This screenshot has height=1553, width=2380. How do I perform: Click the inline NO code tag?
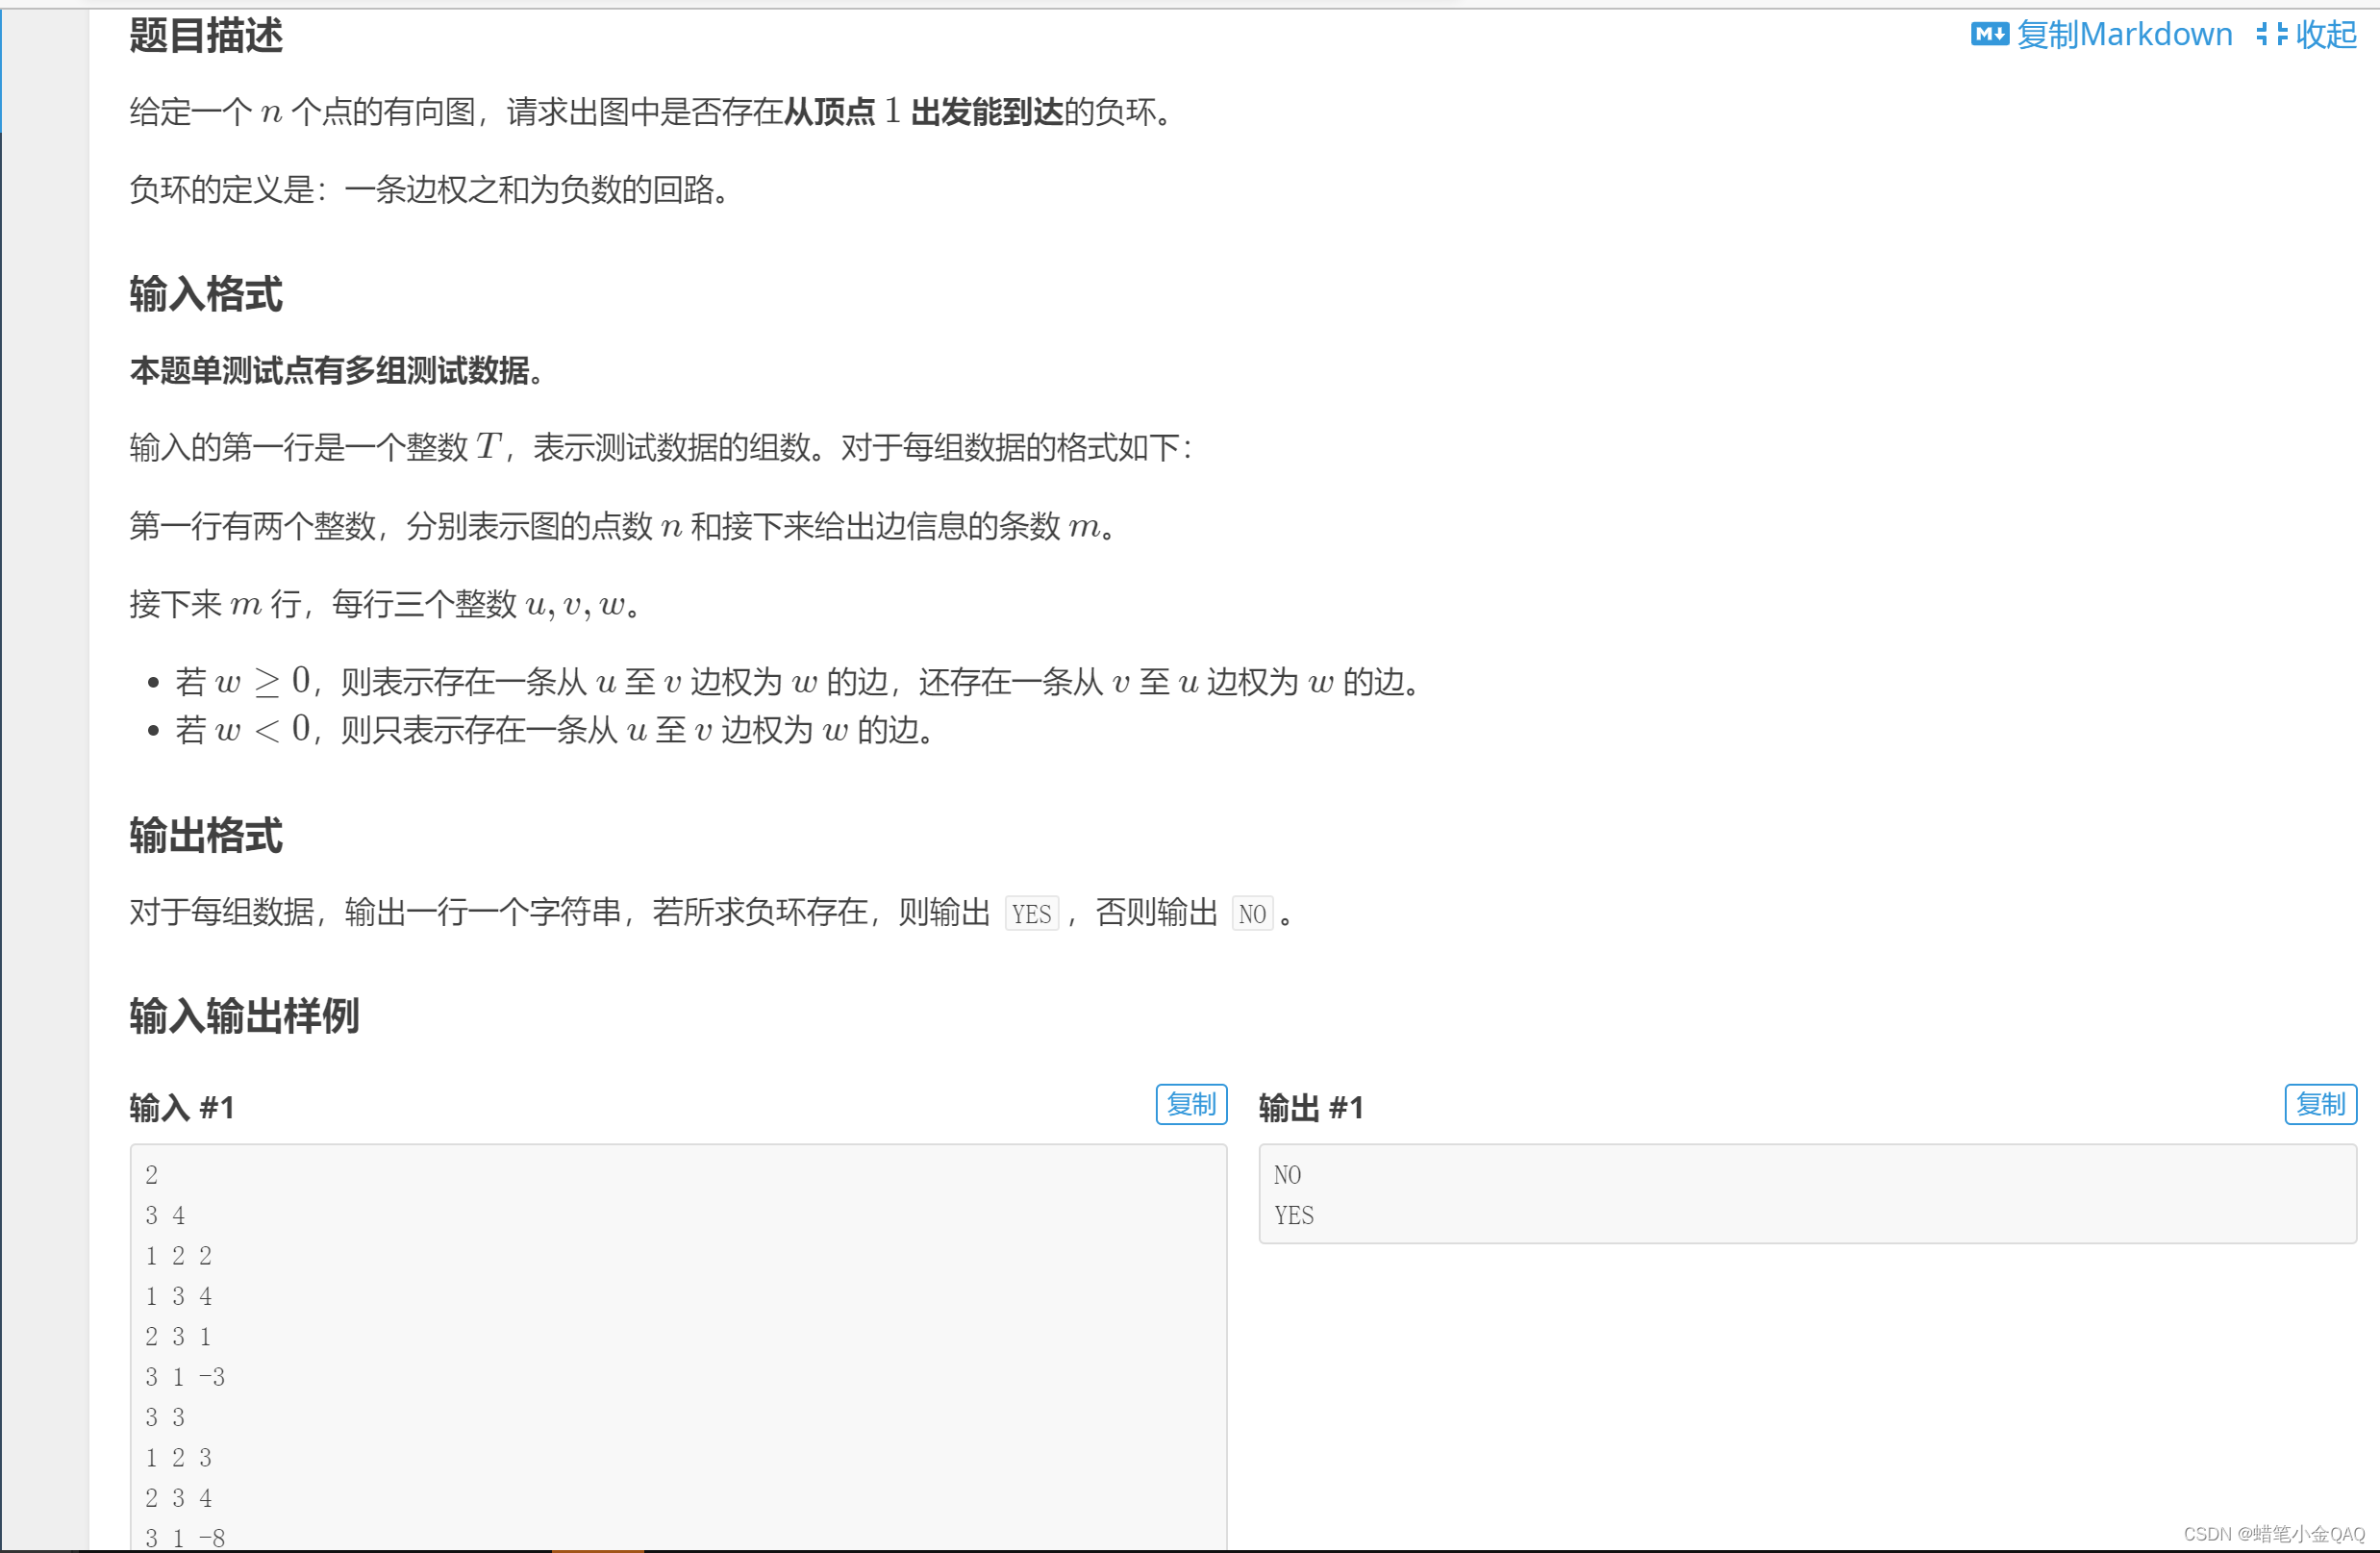(x=1251, y=914)
